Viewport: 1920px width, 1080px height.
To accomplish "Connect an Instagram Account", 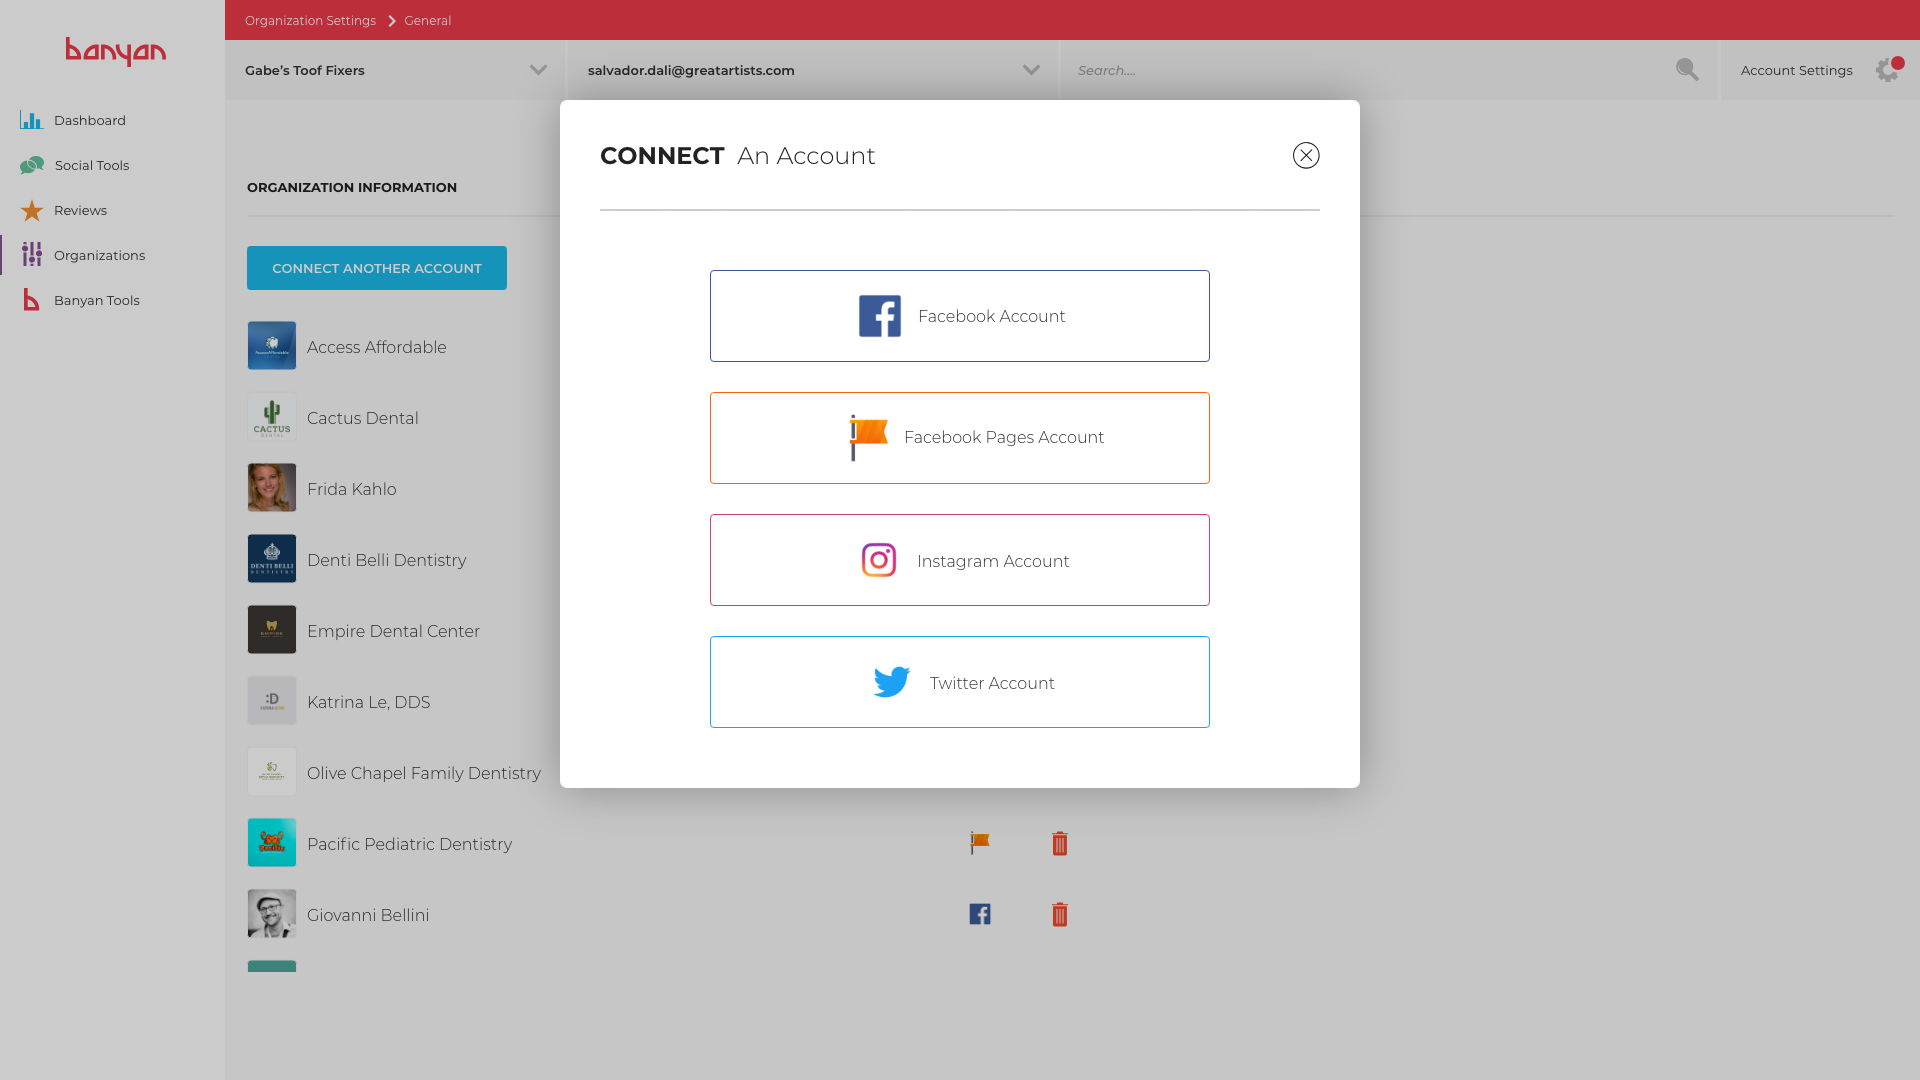I will pos(960,560).
